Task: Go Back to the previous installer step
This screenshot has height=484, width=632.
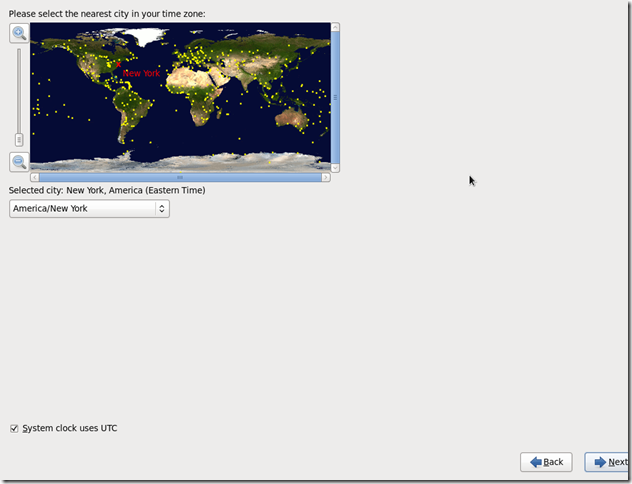Action: coord(546,462)
